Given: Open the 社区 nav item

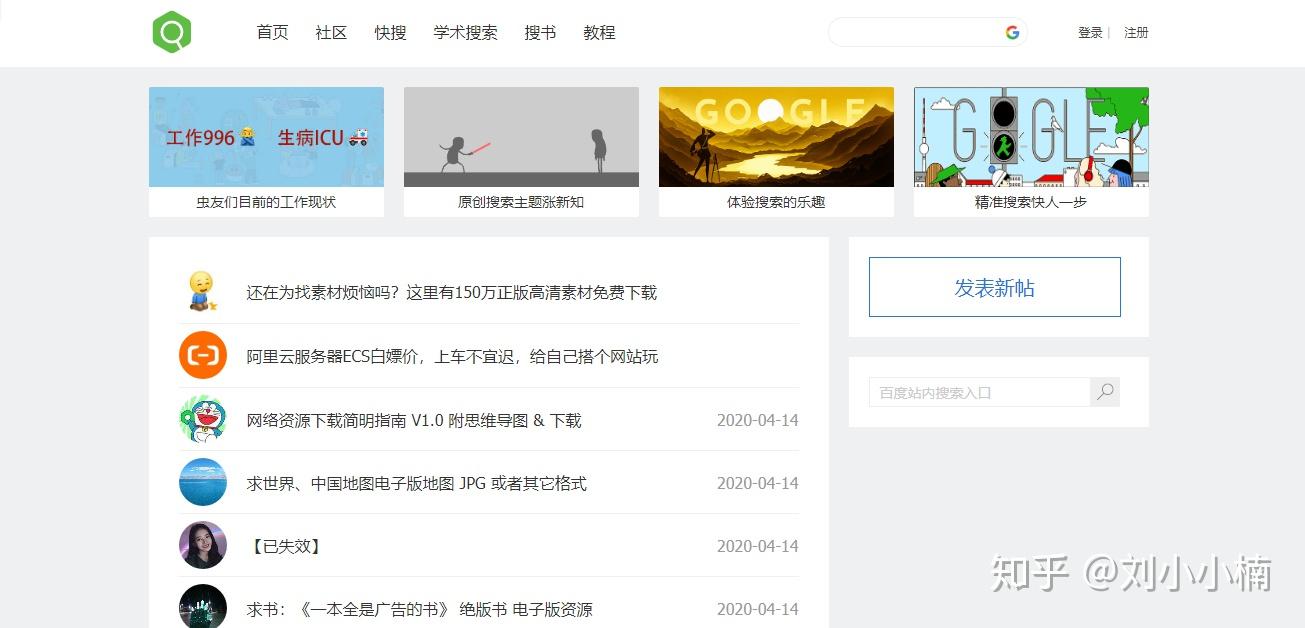Looking at the screenshot, I should pyautogui.click(x=331, y=32).
